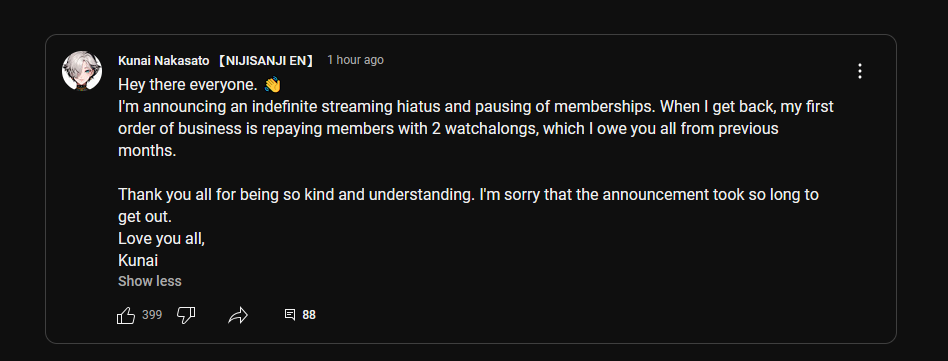
Task: Click the 88 comments count
Action: click(309, 315)
